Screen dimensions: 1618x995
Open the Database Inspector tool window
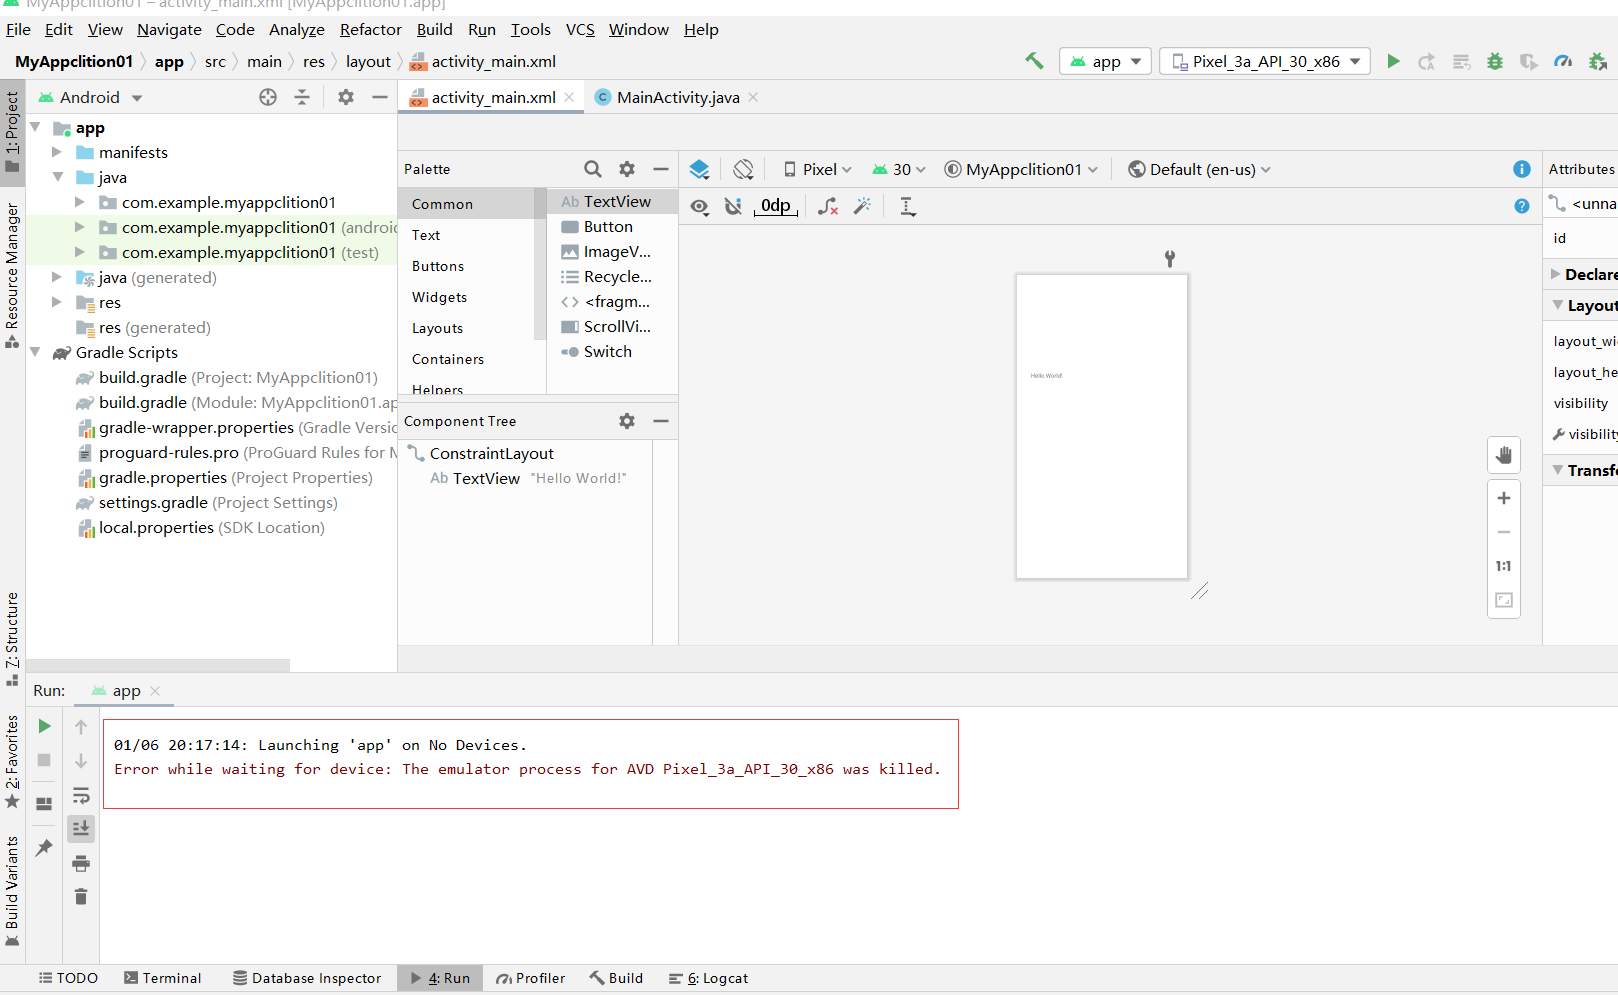click(306, 978)
